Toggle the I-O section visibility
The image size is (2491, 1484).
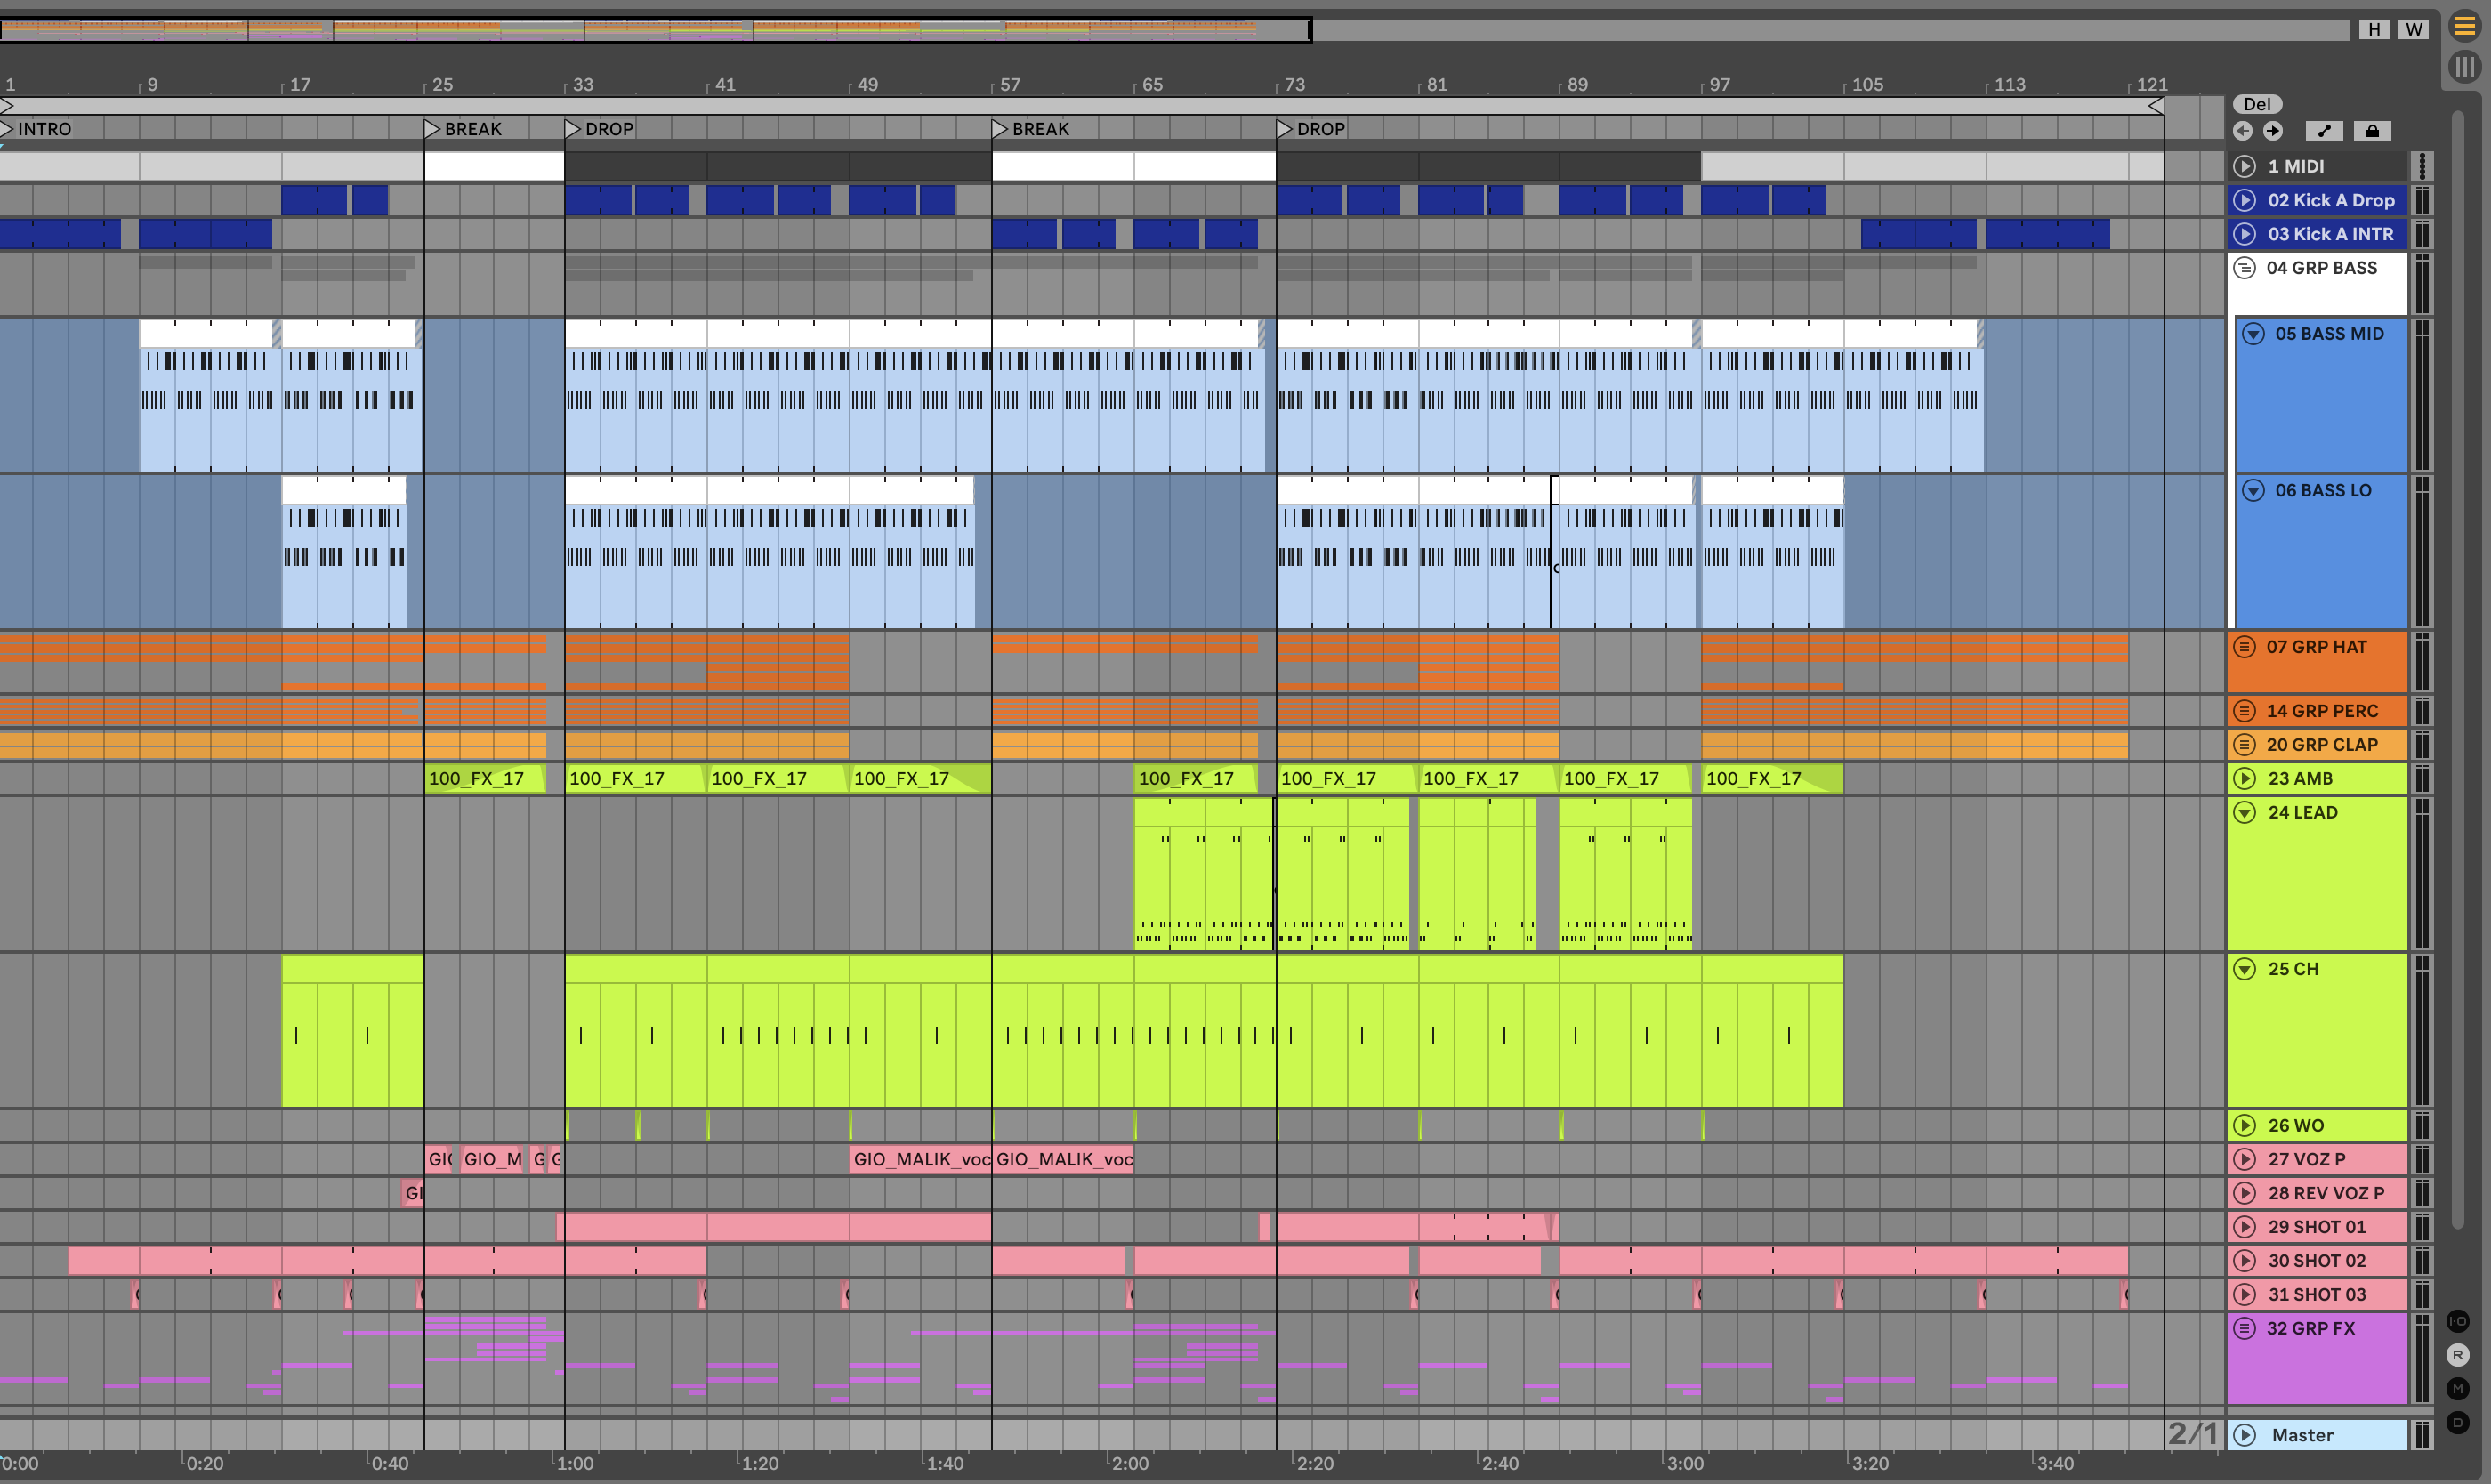[2458, 1321]
